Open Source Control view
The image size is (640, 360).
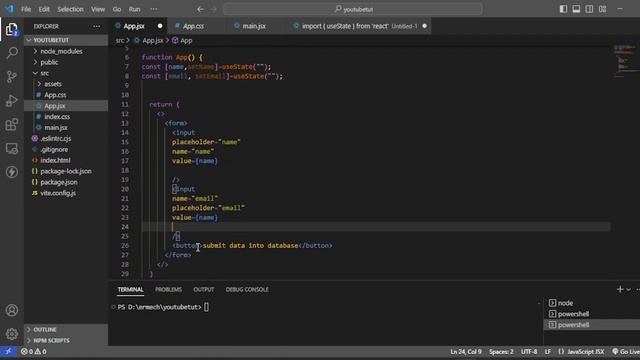point(12,77)
